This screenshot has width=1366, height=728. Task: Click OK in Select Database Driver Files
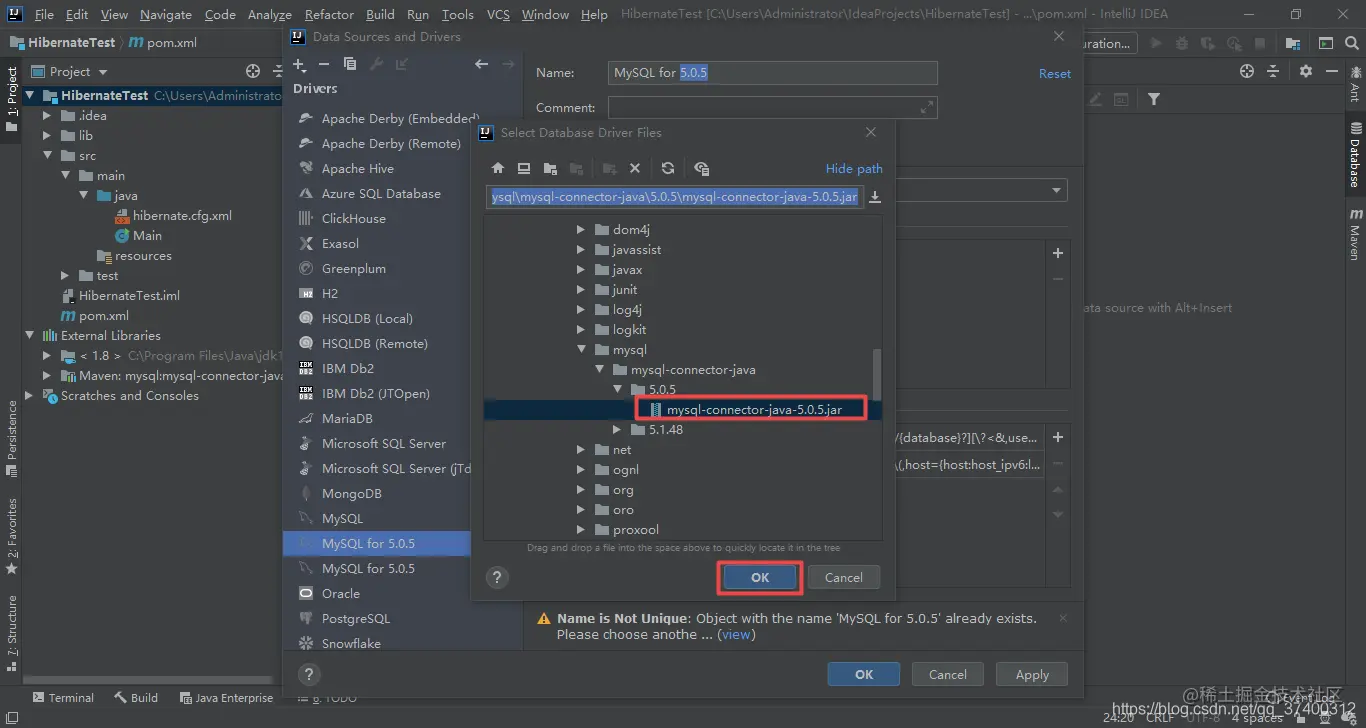coord(760,577)
